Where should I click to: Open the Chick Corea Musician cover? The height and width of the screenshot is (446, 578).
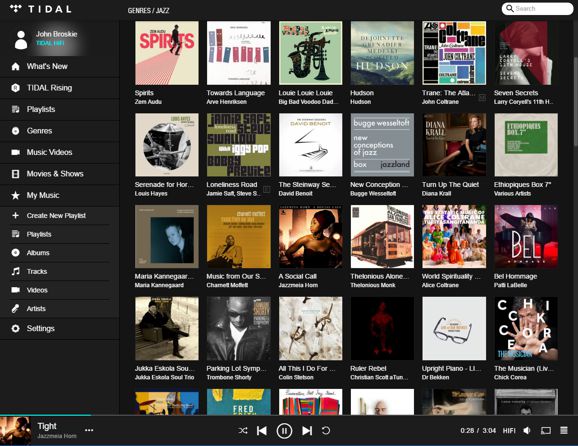[x=526, y=328]
